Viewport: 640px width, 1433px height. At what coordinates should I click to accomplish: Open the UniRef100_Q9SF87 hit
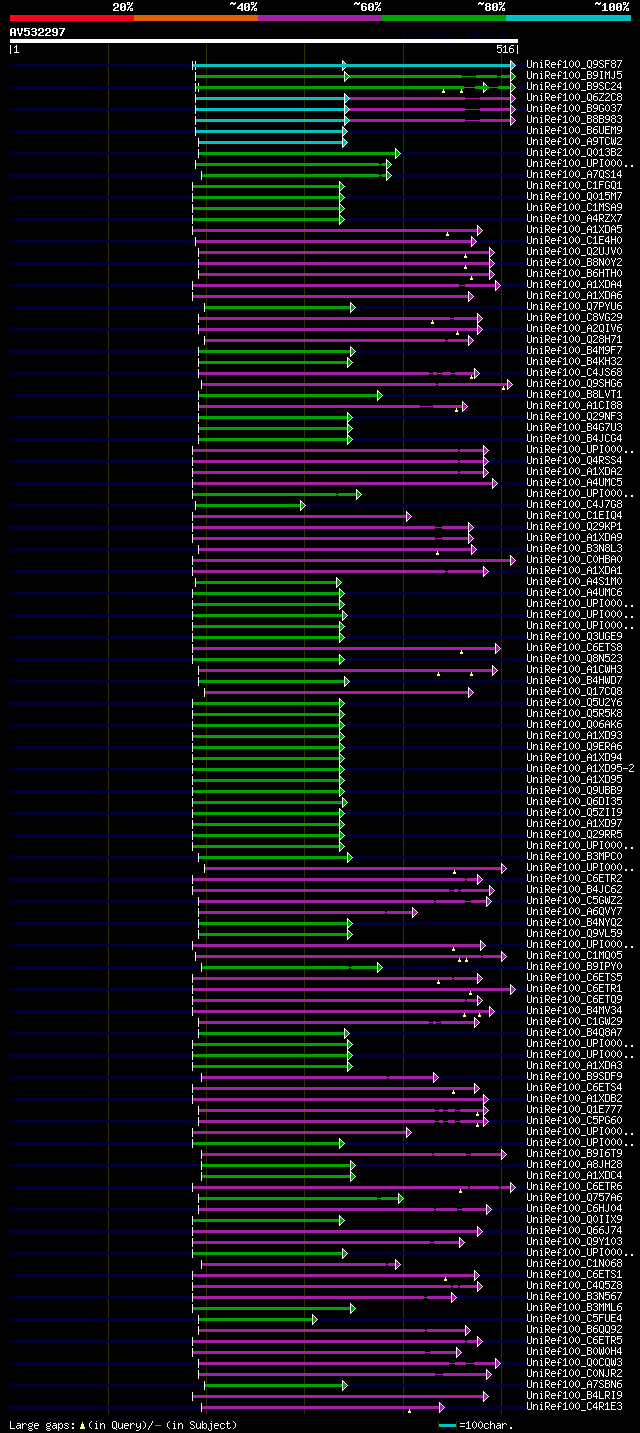coord(574,65)
